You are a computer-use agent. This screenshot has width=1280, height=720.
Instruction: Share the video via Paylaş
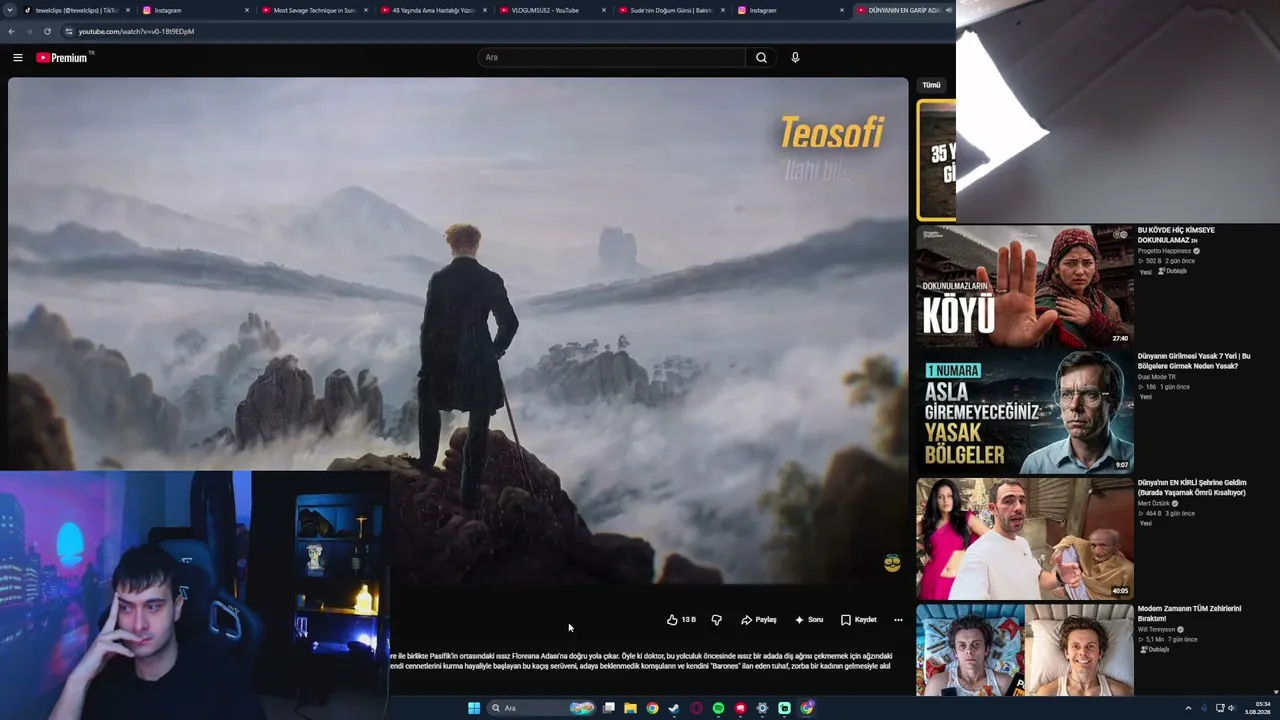758,620
